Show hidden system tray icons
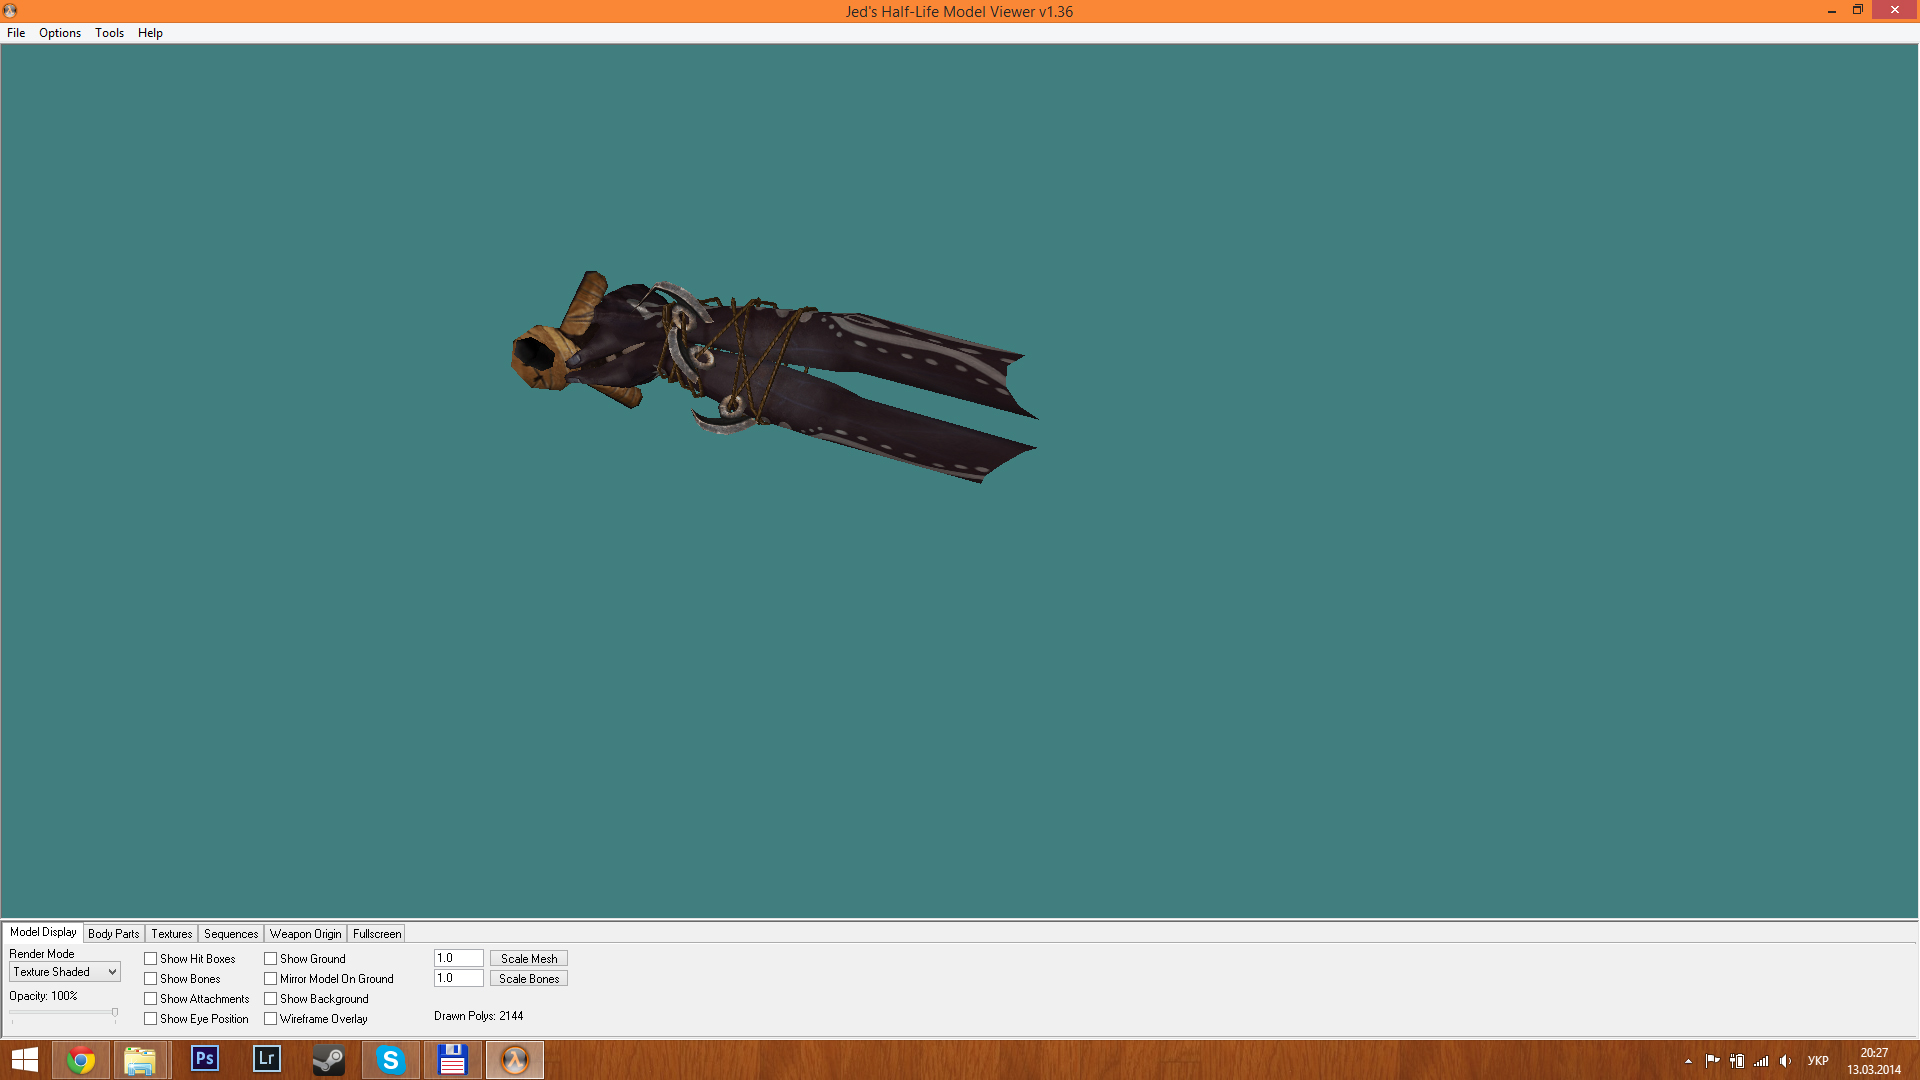1920x1080 pixels. pyautogui.click(x=1688, y=1061)
